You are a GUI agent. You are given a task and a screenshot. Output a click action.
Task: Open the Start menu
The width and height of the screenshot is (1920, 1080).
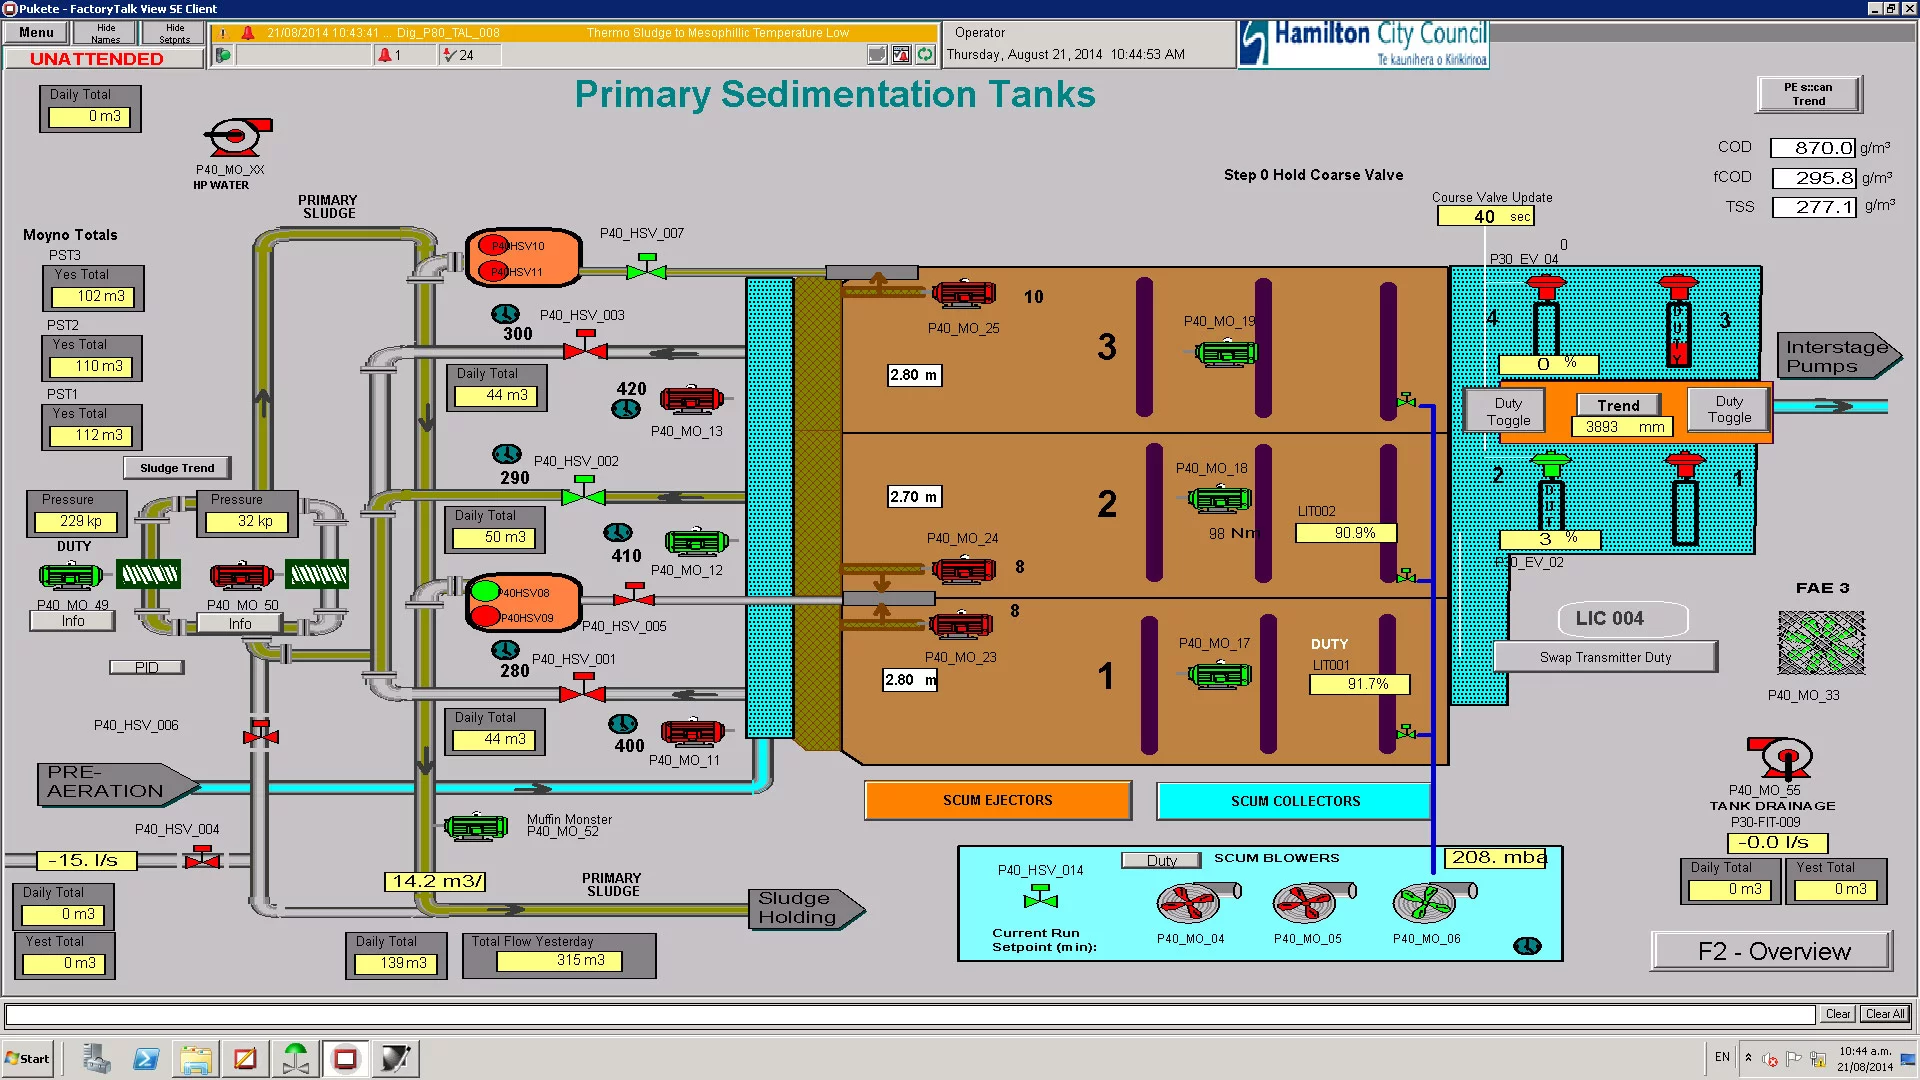(x=27, y=1058)
